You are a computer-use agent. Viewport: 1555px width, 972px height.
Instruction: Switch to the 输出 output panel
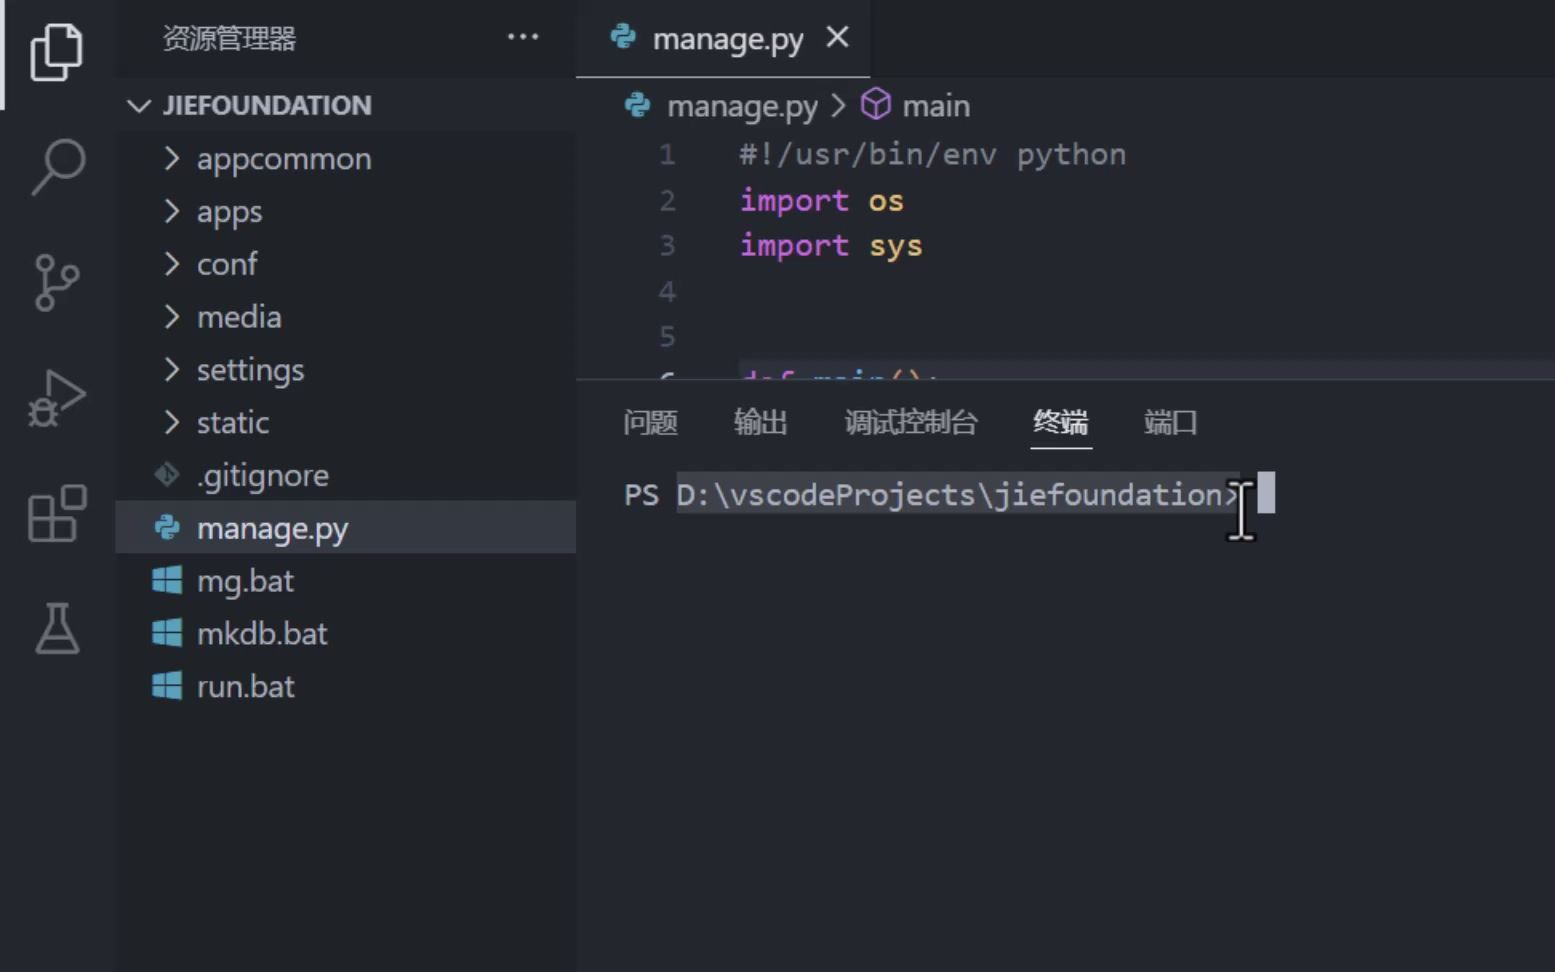(x=761, y=423)
